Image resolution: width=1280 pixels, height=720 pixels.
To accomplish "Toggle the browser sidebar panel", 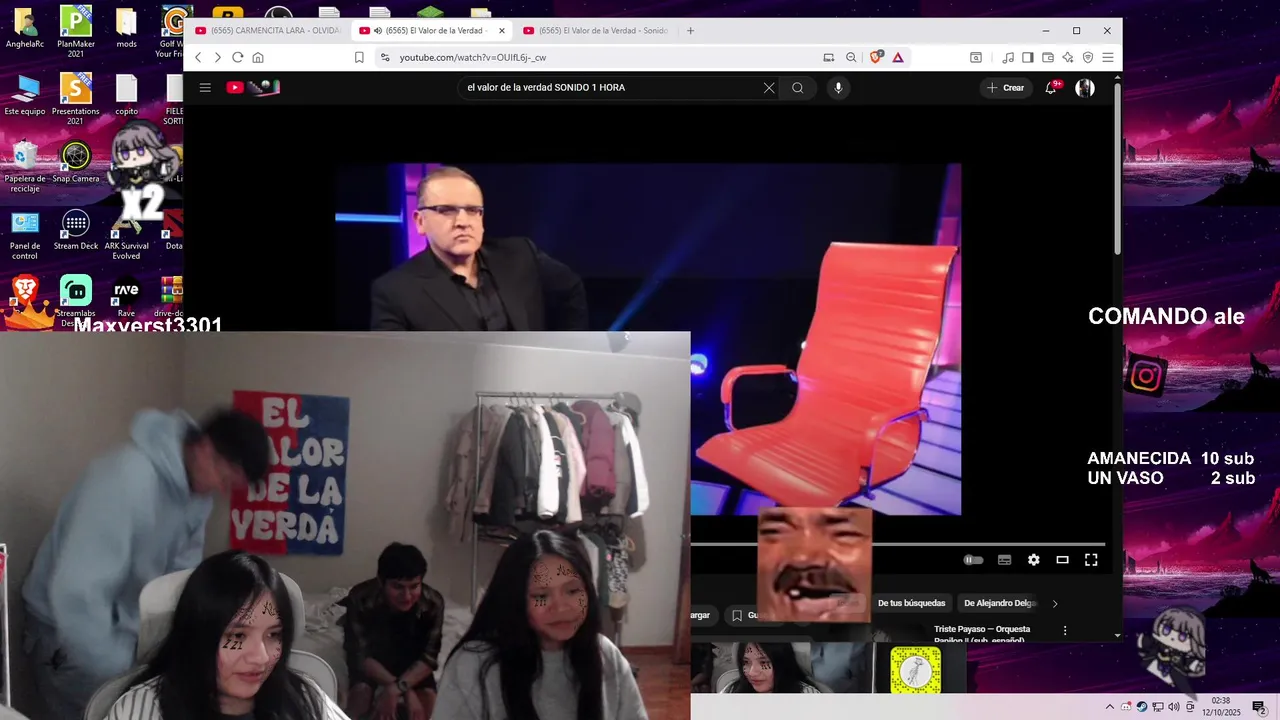I will pyautogui.click(x=1027, y=58).
